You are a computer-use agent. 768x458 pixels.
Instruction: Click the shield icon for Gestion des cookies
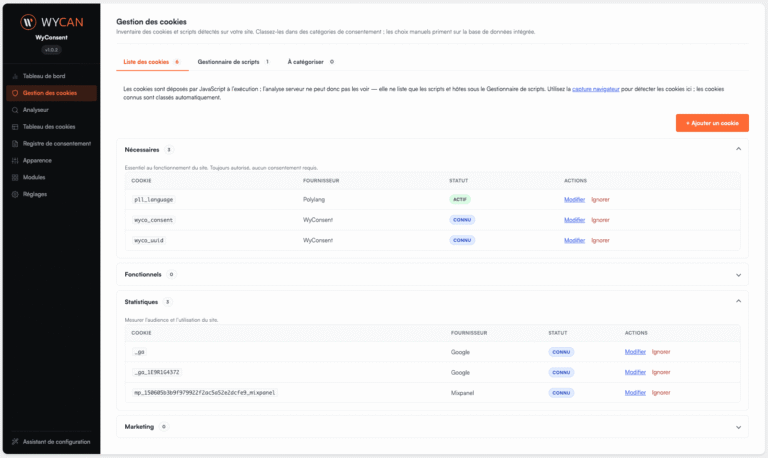(15, 93)
